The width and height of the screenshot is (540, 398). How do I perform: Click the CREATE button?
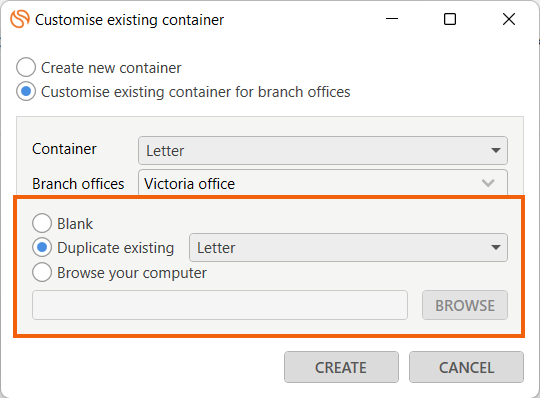tap(341, 367)
